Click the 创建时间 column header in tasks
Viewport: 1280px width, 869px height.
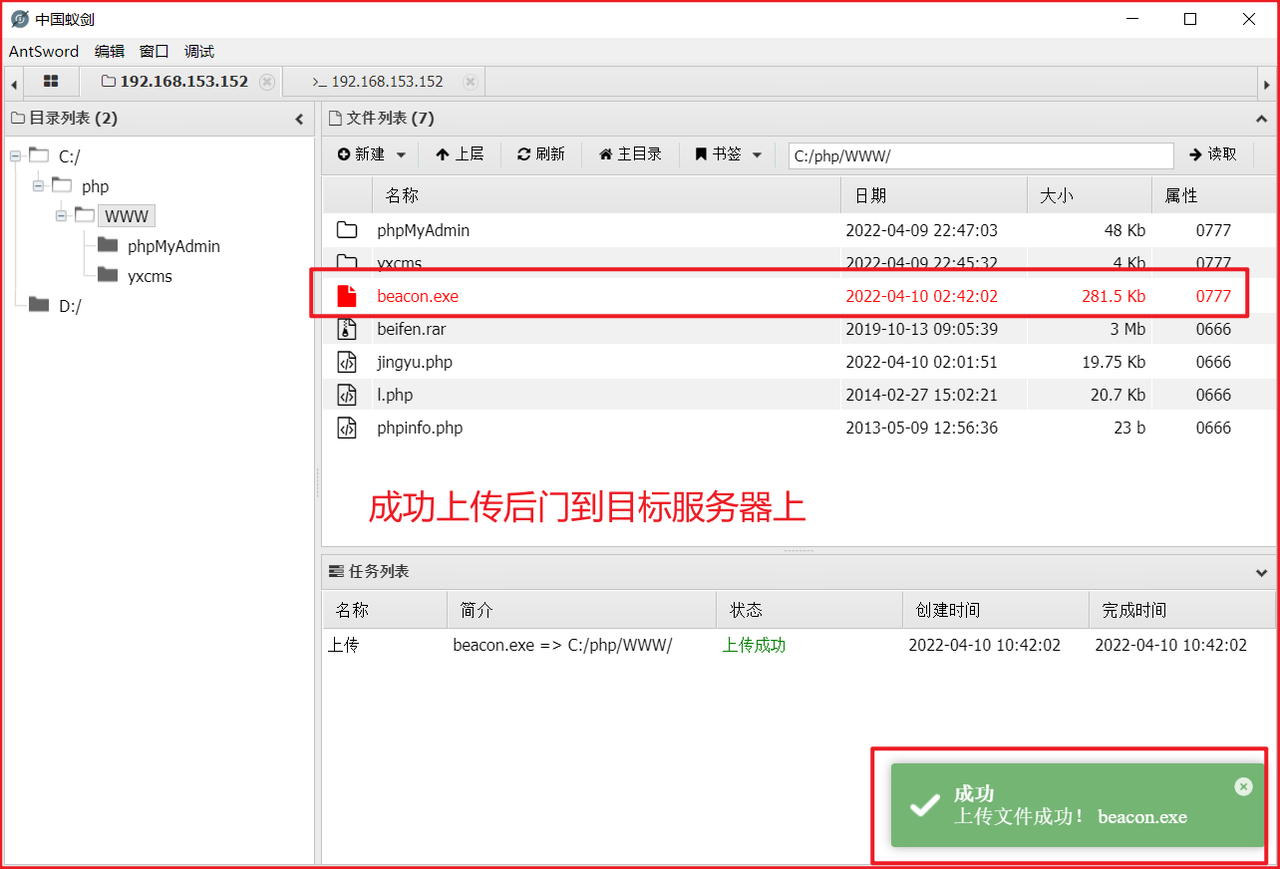tap(995, 610)
